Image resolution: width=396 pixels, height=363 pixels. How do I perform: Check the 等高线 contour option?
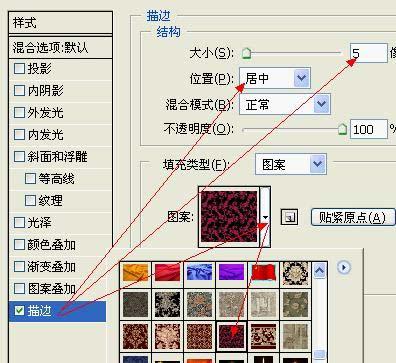pyautogui.click(x=30, y=179)
